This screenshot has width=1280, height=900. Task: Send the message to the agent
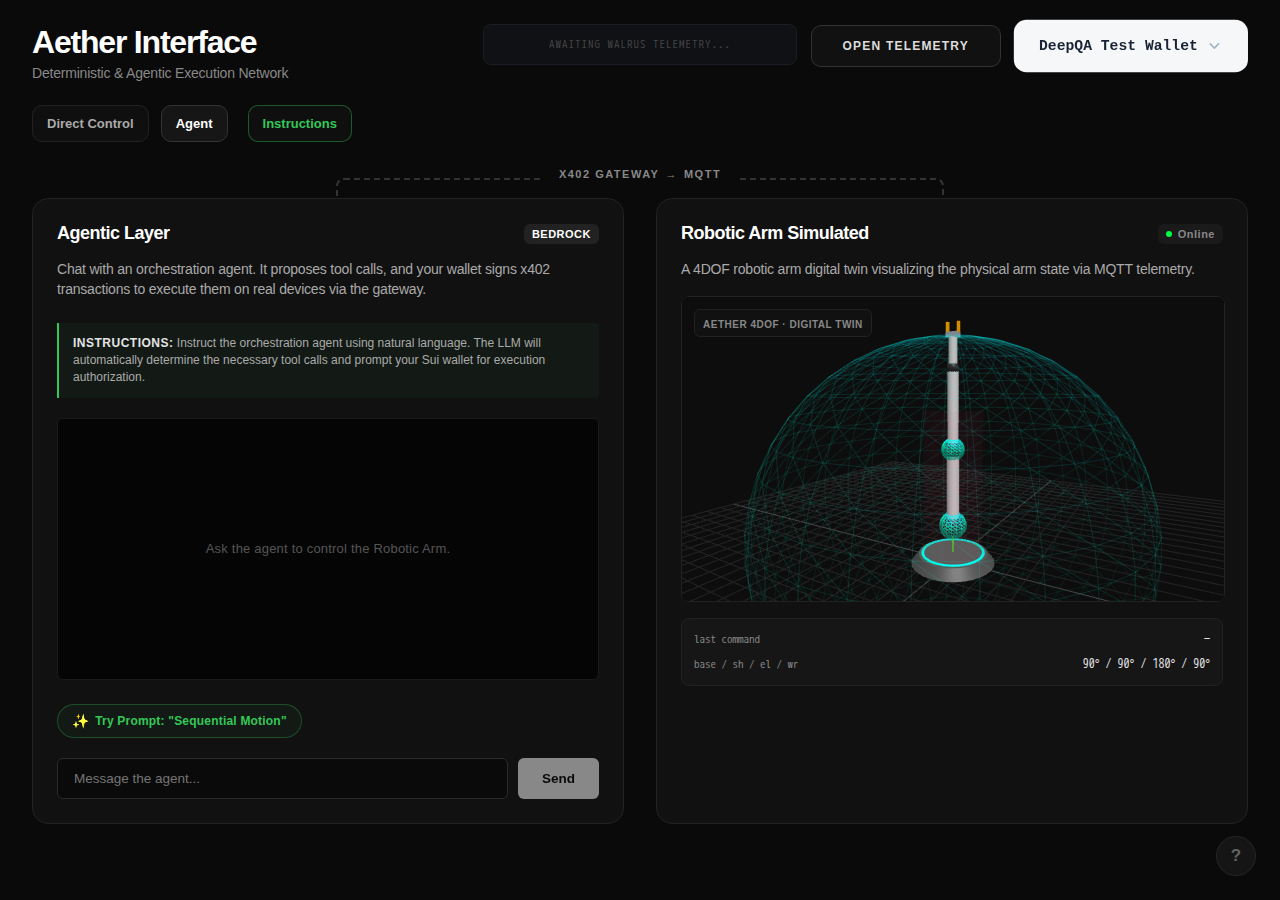[x=558, y=779]
